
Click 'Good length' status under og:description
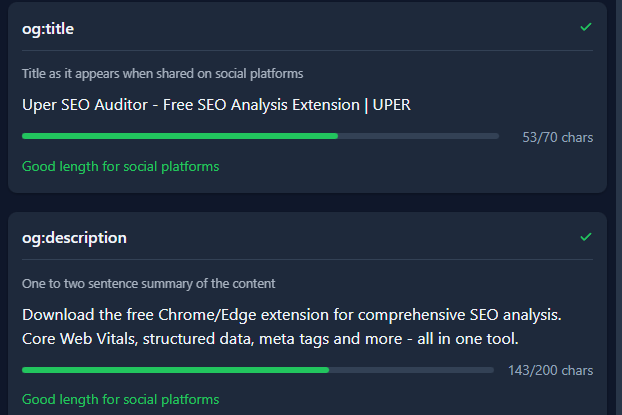(x=120, y=399)
